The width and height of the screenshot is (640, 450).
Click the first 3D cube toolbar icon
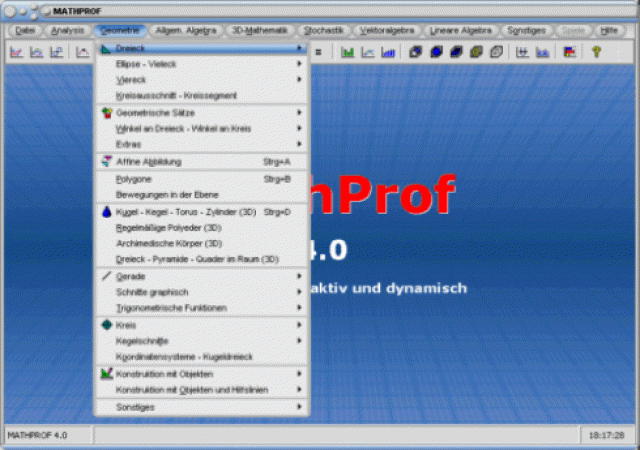point(416,52)
